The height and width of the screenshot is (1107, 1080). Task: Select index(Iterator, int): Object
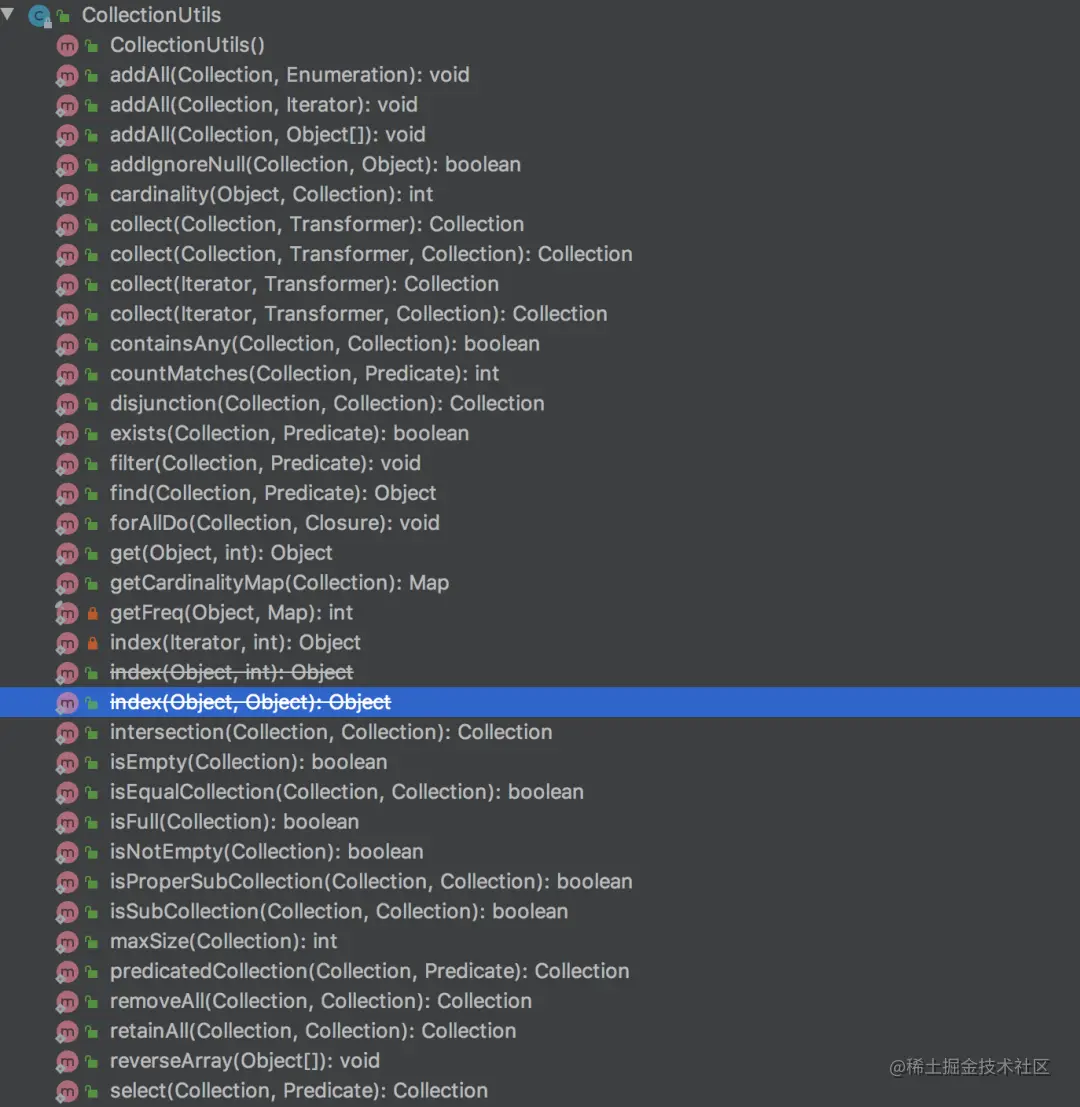pos(235,642)
